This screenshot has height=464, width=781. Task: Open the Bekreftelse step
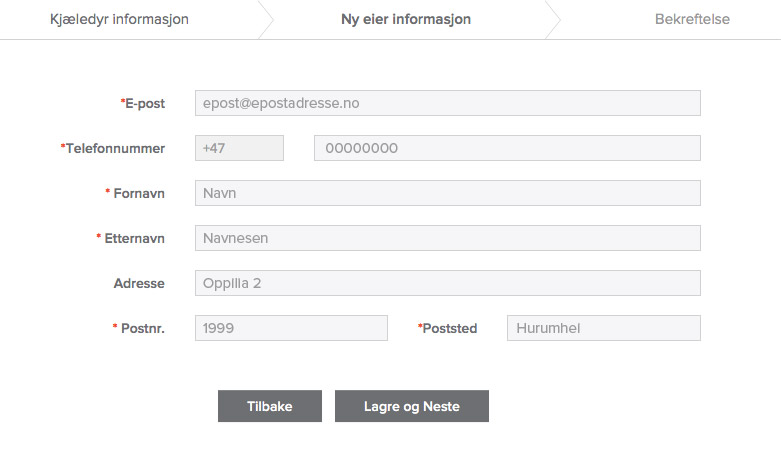(x=692, y=19)
